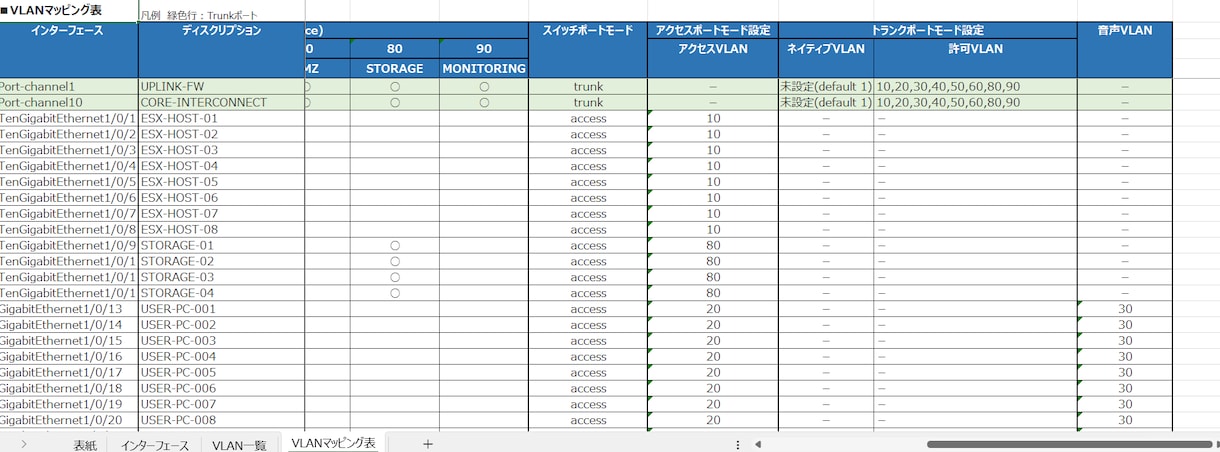Click access VLAN 10 in ESX-HOST-02 row
Screen dimensions: 1220x452
click(712, 135)
